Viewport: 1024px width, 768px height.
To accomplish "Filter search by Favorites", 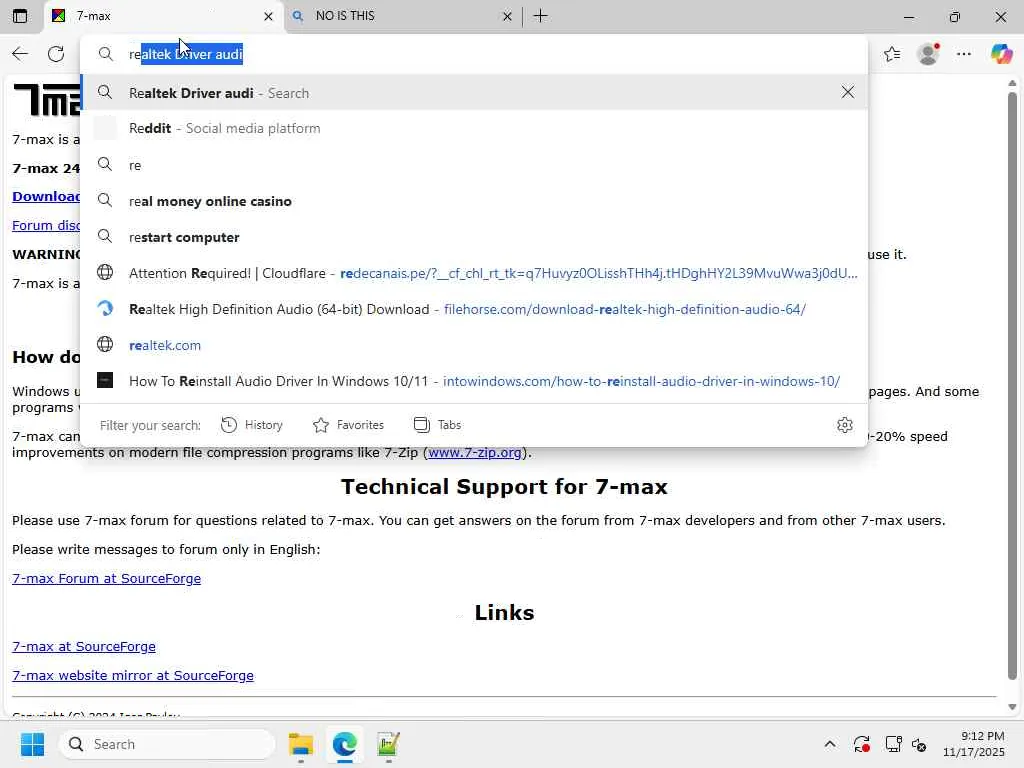I will (348, 425).
